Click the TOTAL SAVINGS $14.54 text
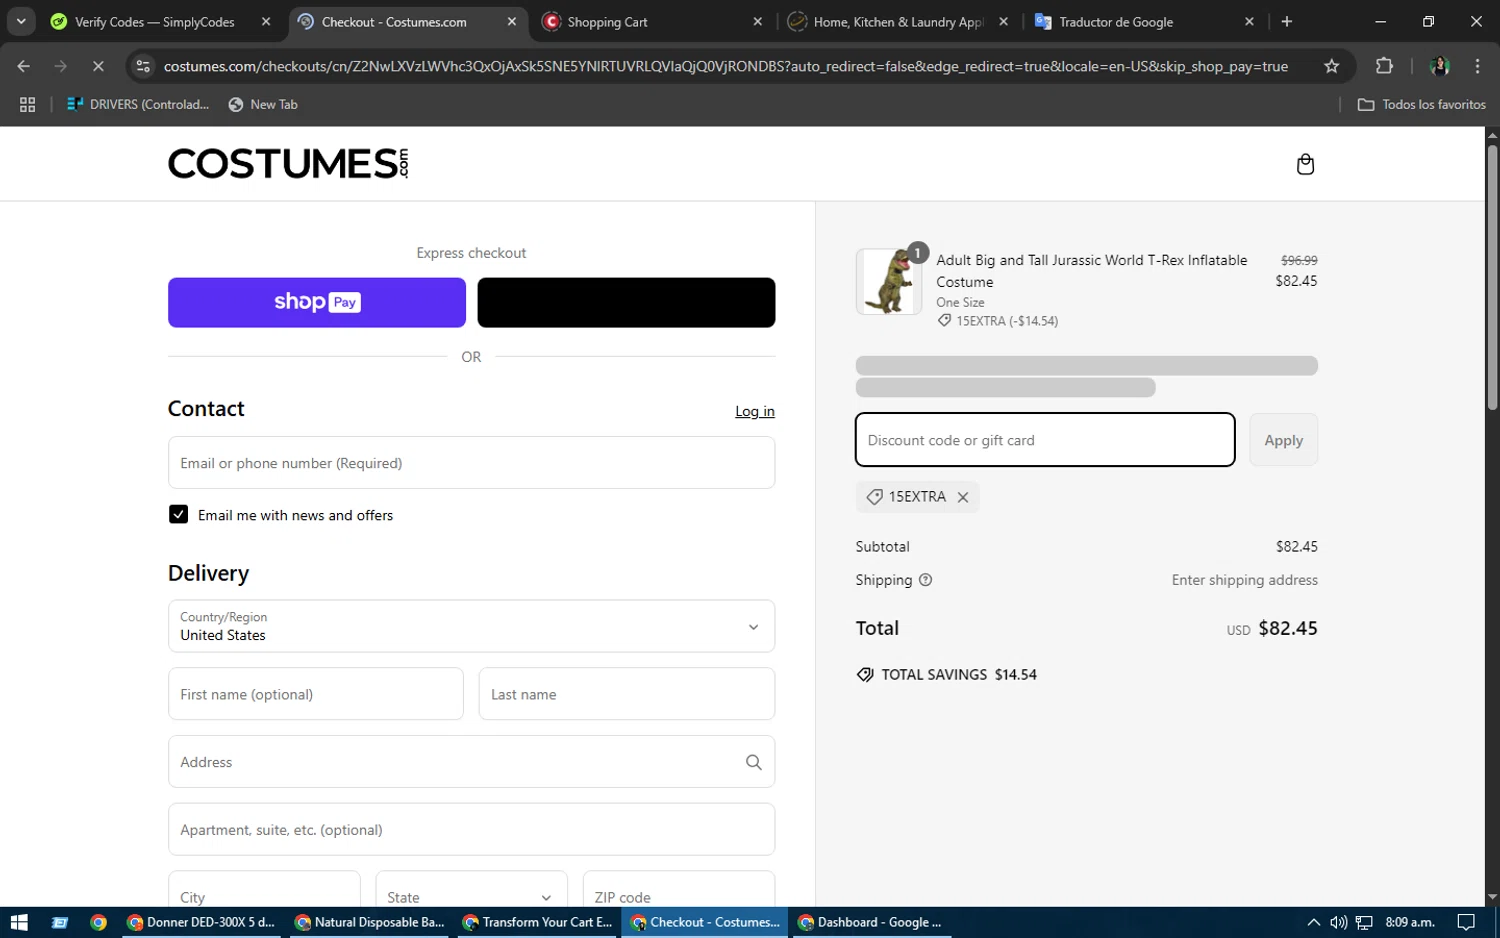Image resolution: width=1500 pixels, height=938 pixels. (959, 675)
